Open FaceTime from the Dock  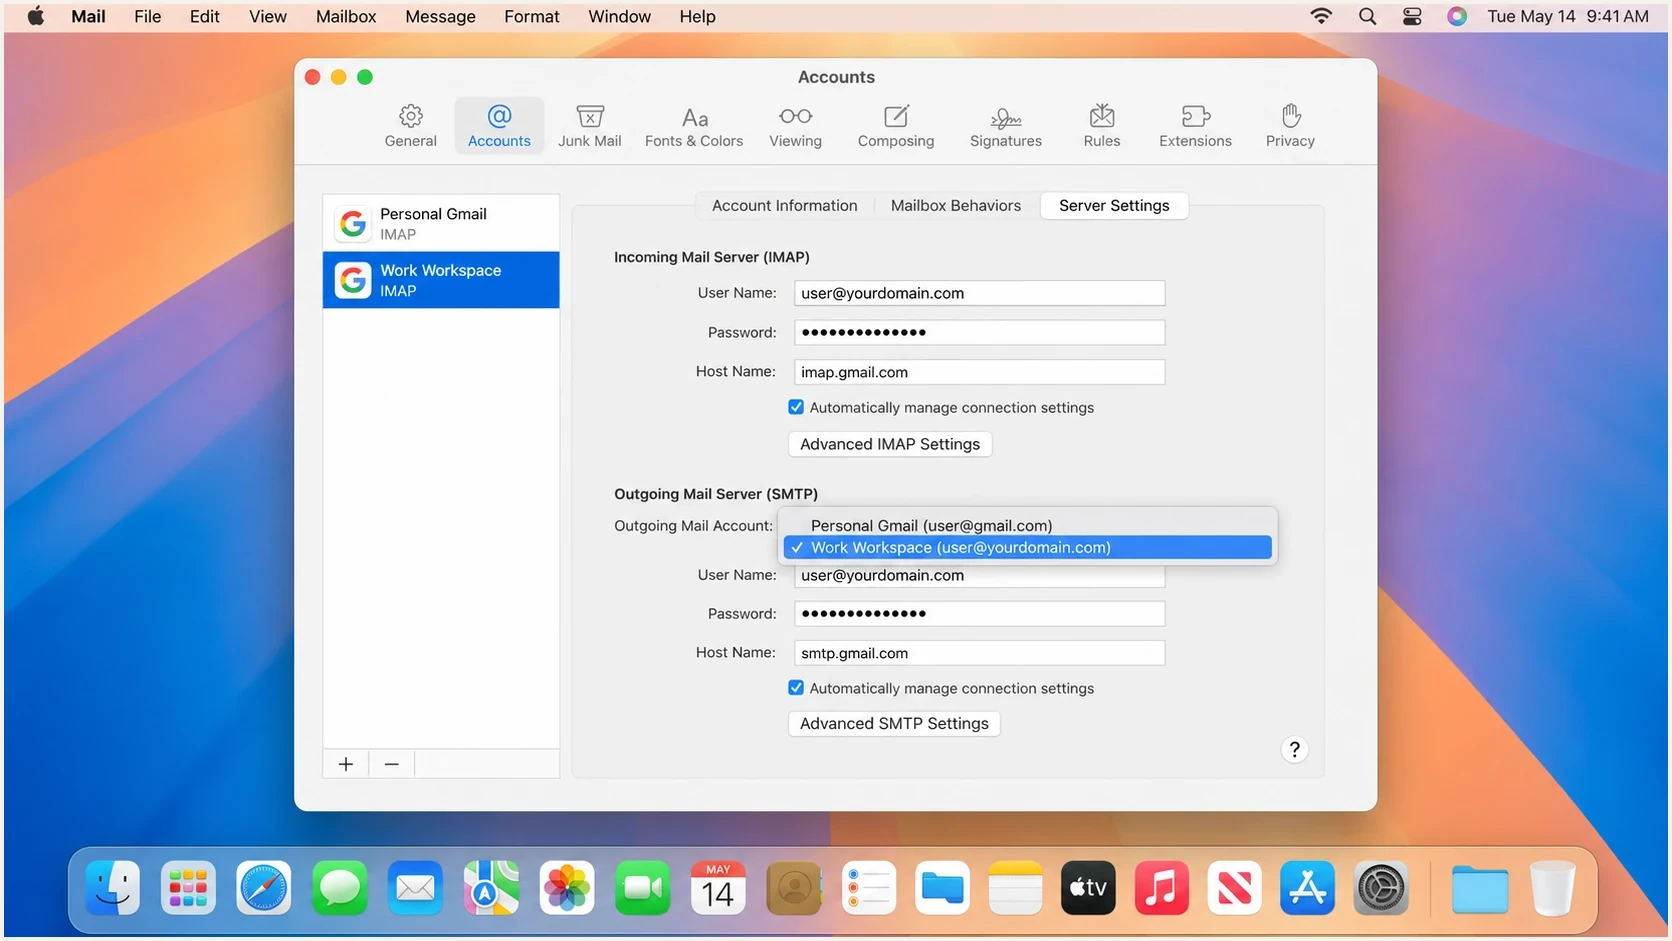click(x=642, y=888)
